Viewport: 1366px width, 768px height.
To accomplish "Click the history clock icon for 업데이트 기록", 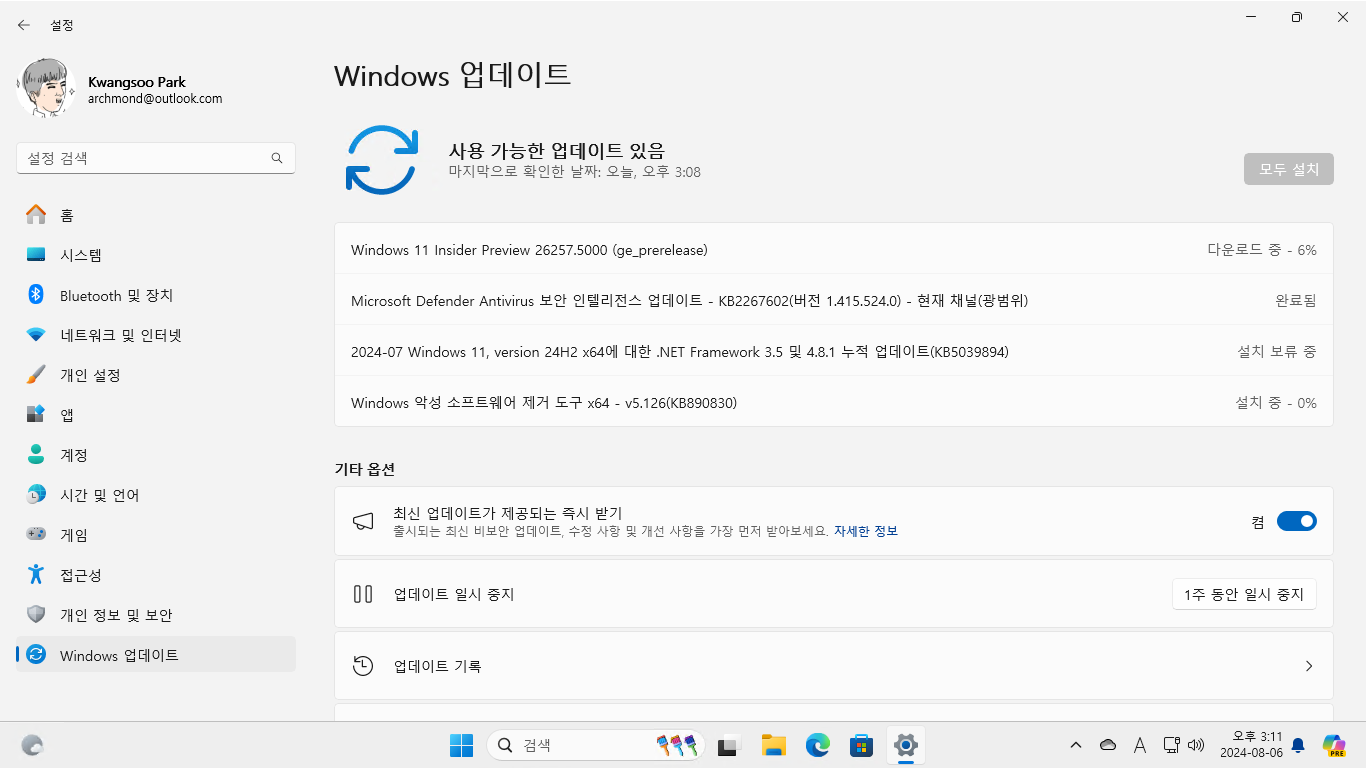I will [x=363, y=666].
